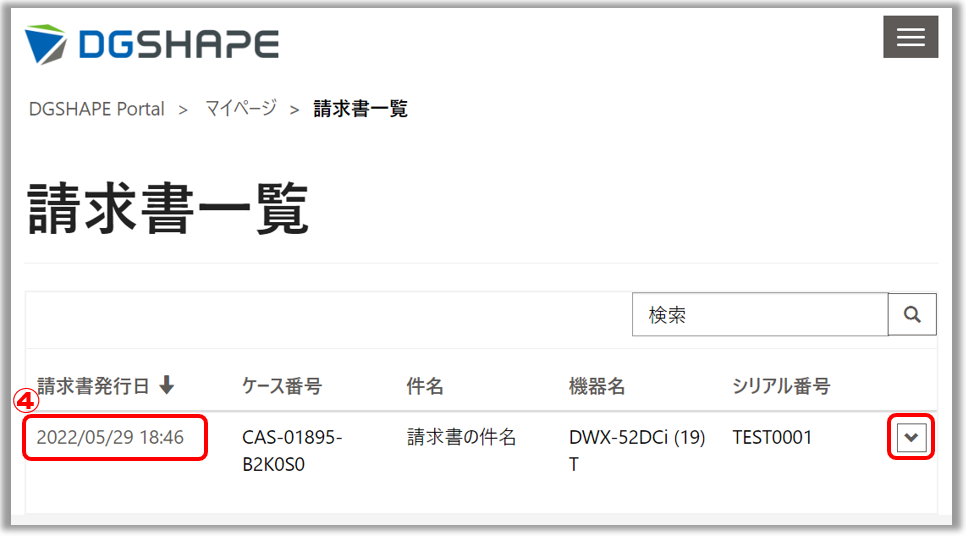The width and height of the screenshot is (968, 539).
Task: Focus the 検索 search field
Action: pos(760,315)
